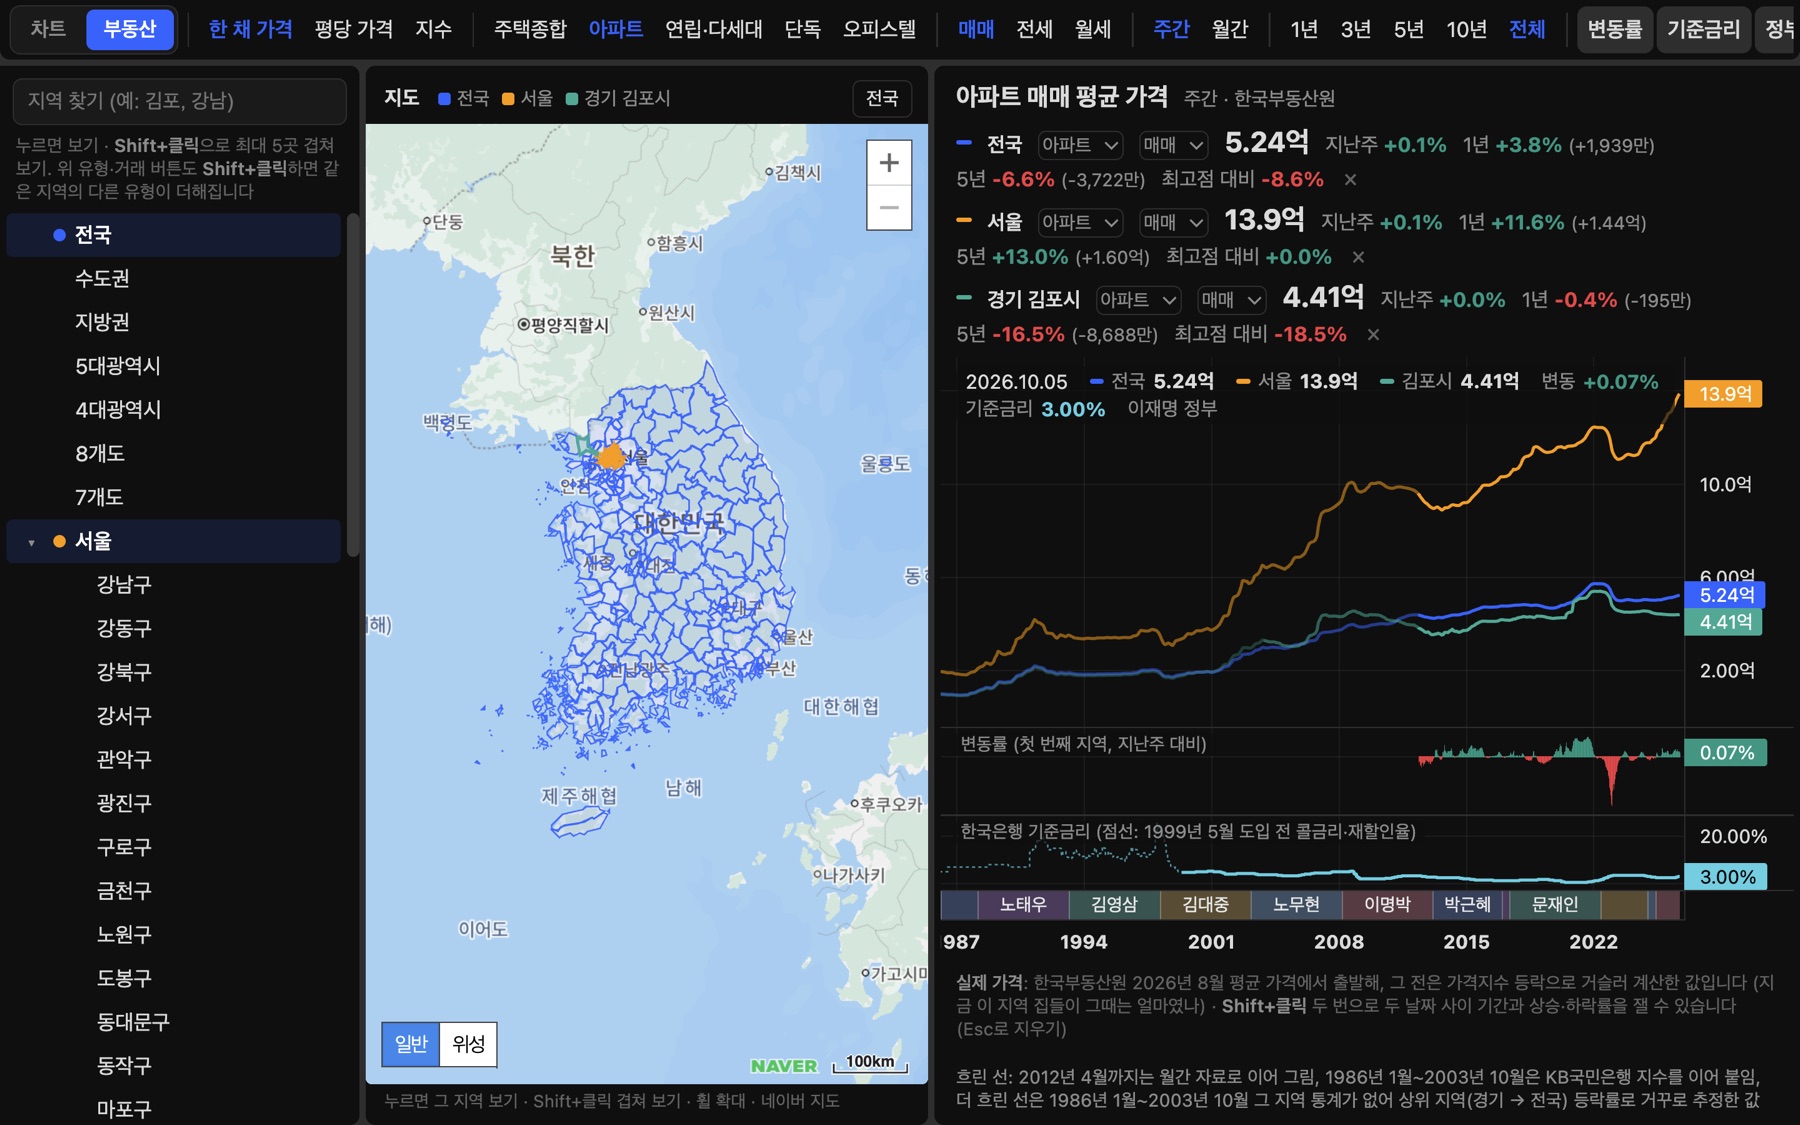
Task: Set range to 1년
Action: click(x=1304, y=29)
